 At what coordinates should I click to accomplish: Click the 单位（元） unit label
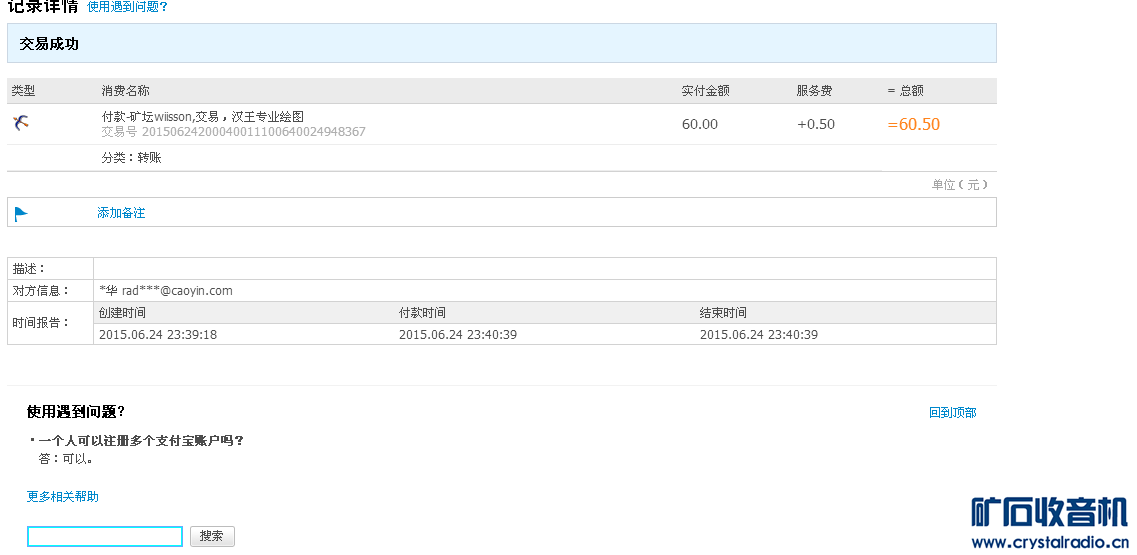click(960, 184)
